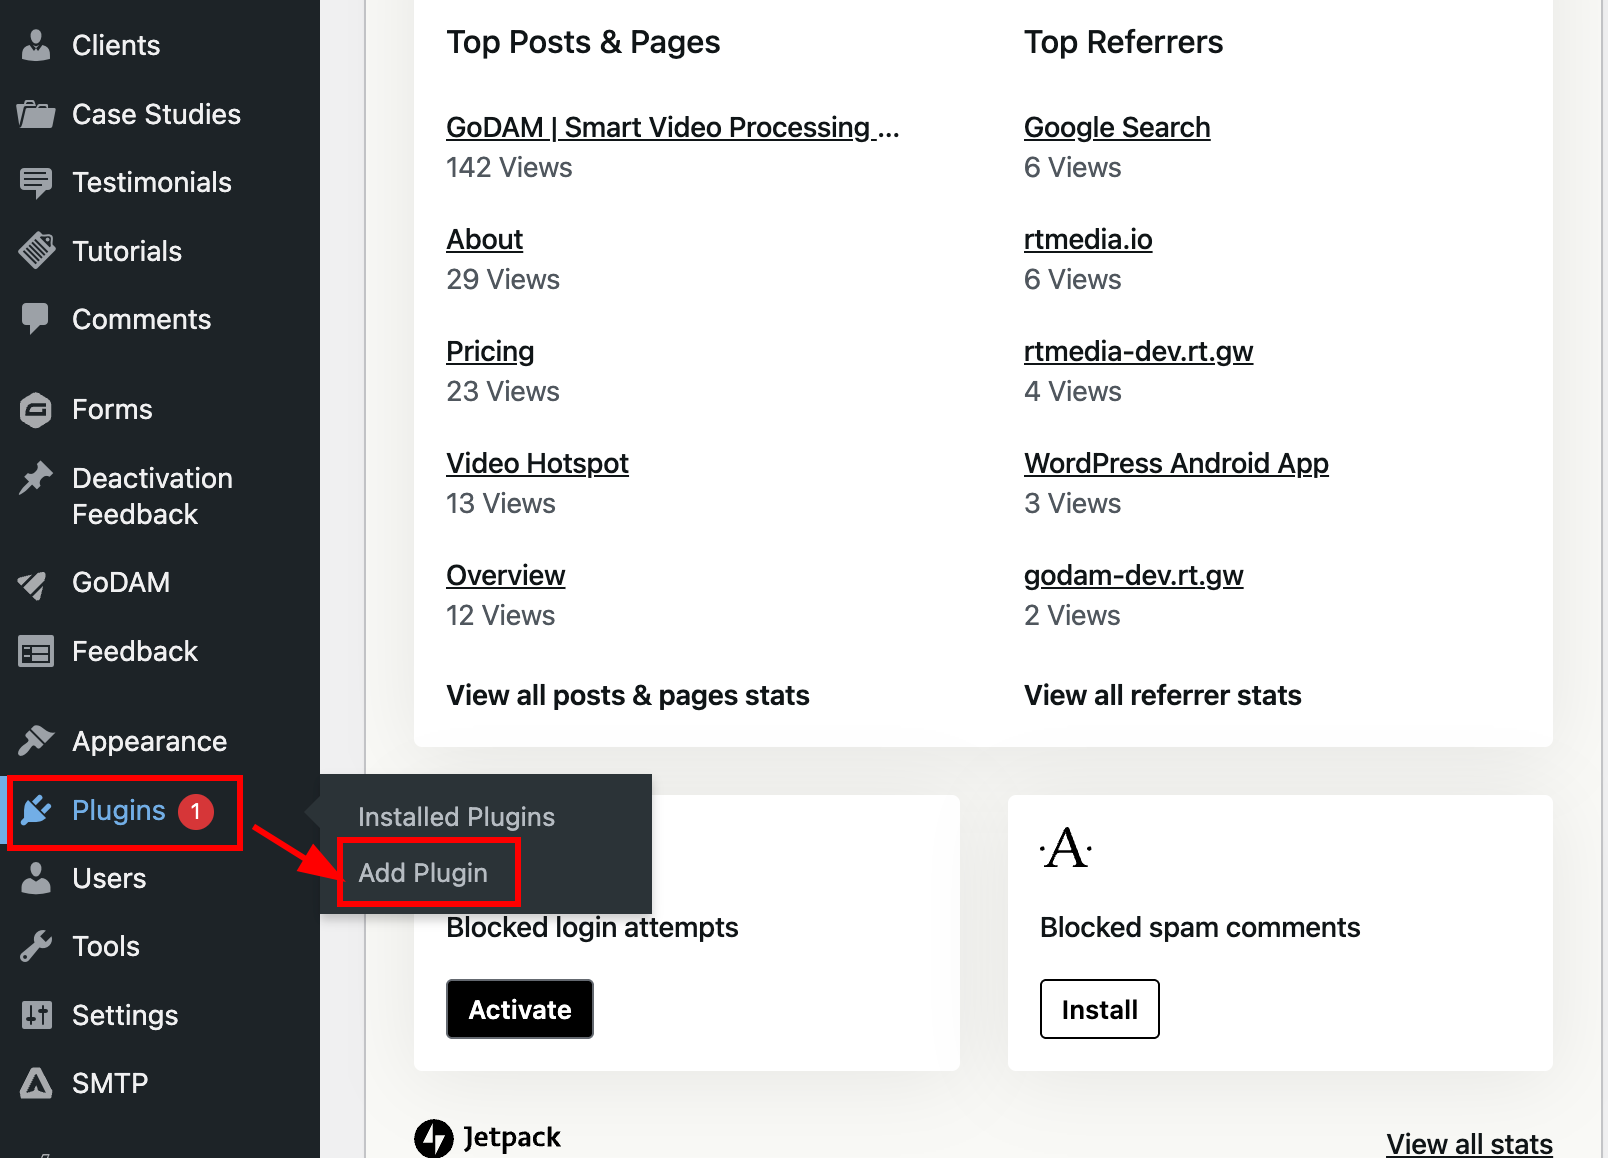Select Add Plugin from submenu
Image resolution: width=1608 pixels, height=1158 pixels.
pyautogui.click(x=423, y=873)
